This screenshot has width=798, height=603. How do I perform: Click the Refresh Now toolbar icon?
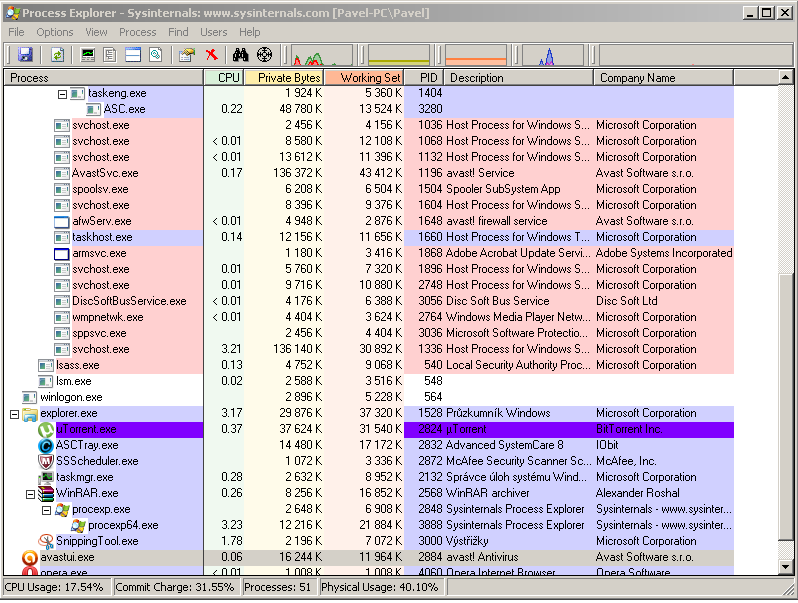[x=58, y=54]
